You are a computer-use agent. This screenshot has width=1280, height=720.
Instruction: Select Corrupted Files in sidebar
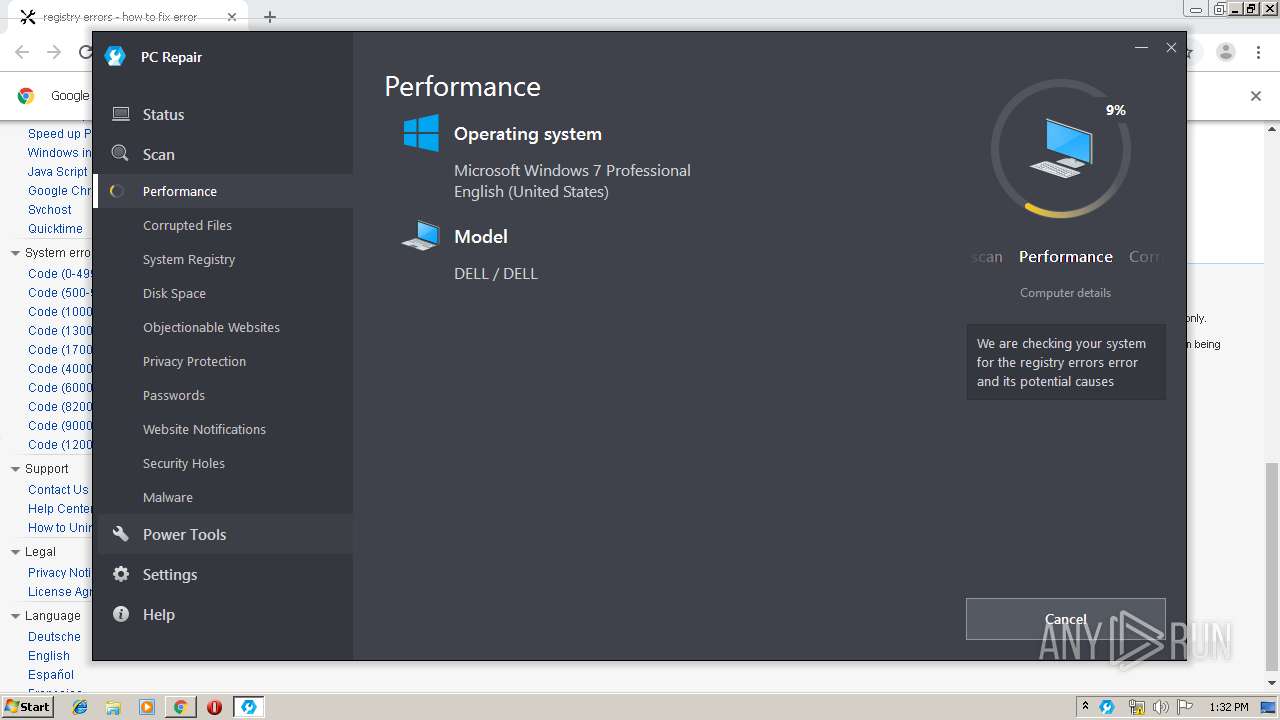click(x=187, y=225)
